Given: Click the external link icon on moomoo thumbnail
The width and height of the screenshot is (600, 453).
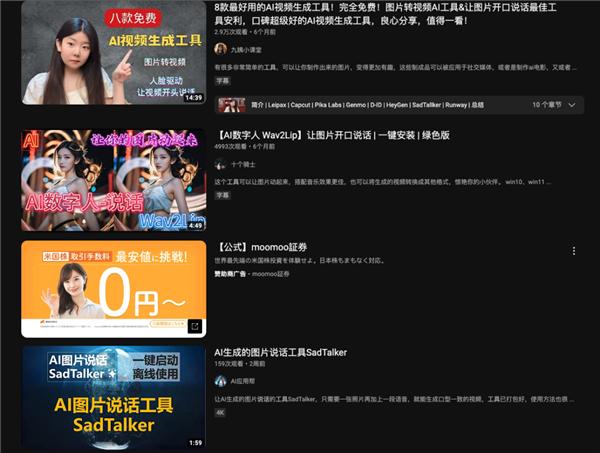Looking at the screenshot, I should (195, 326).
